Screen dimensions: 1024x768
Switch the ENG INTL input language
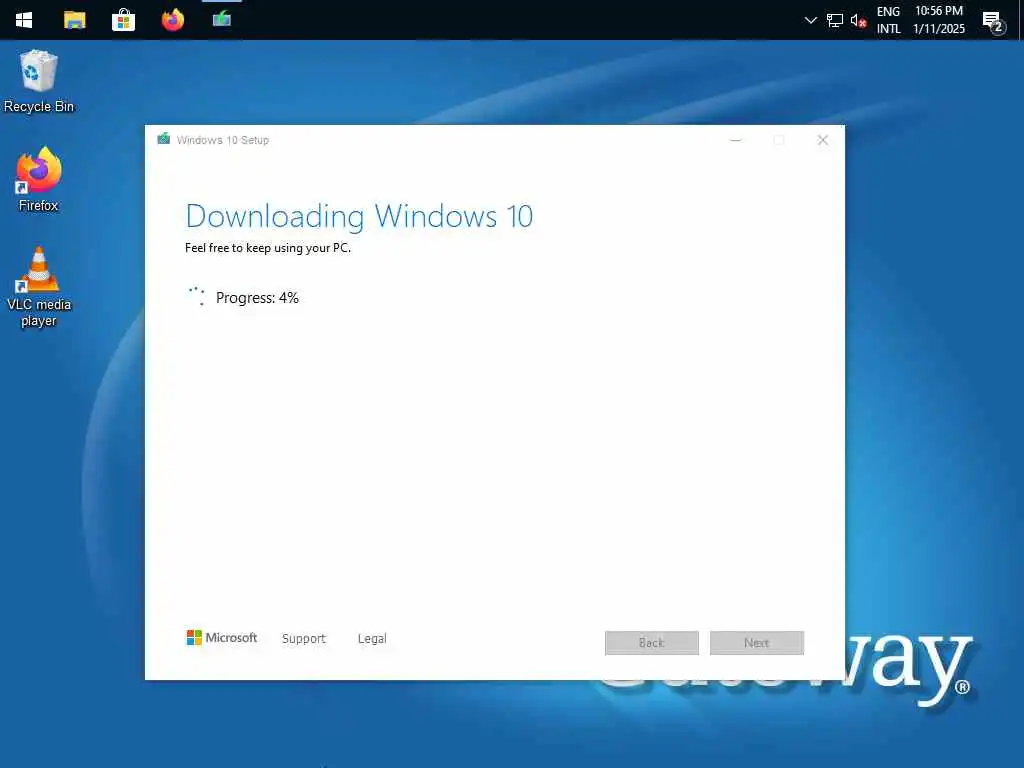click(x=888, y=20)
